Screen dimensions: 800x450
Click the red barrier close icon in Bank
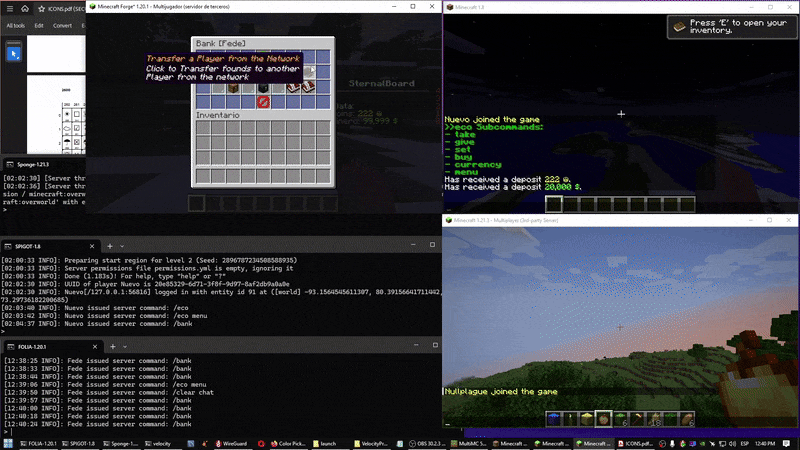click(x=264, y=101)
